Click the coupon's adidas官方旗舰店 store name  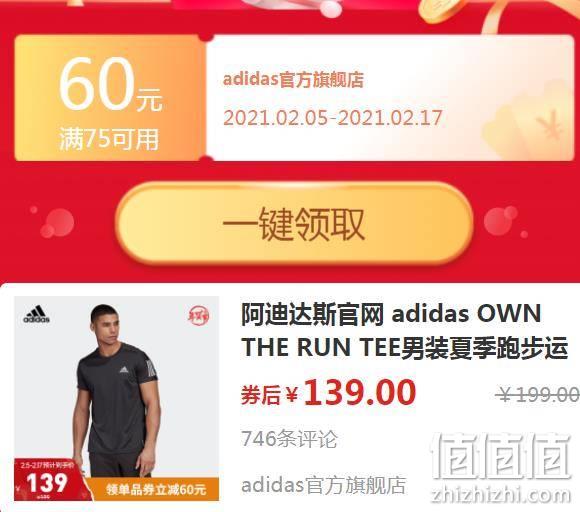pos(293,80)
